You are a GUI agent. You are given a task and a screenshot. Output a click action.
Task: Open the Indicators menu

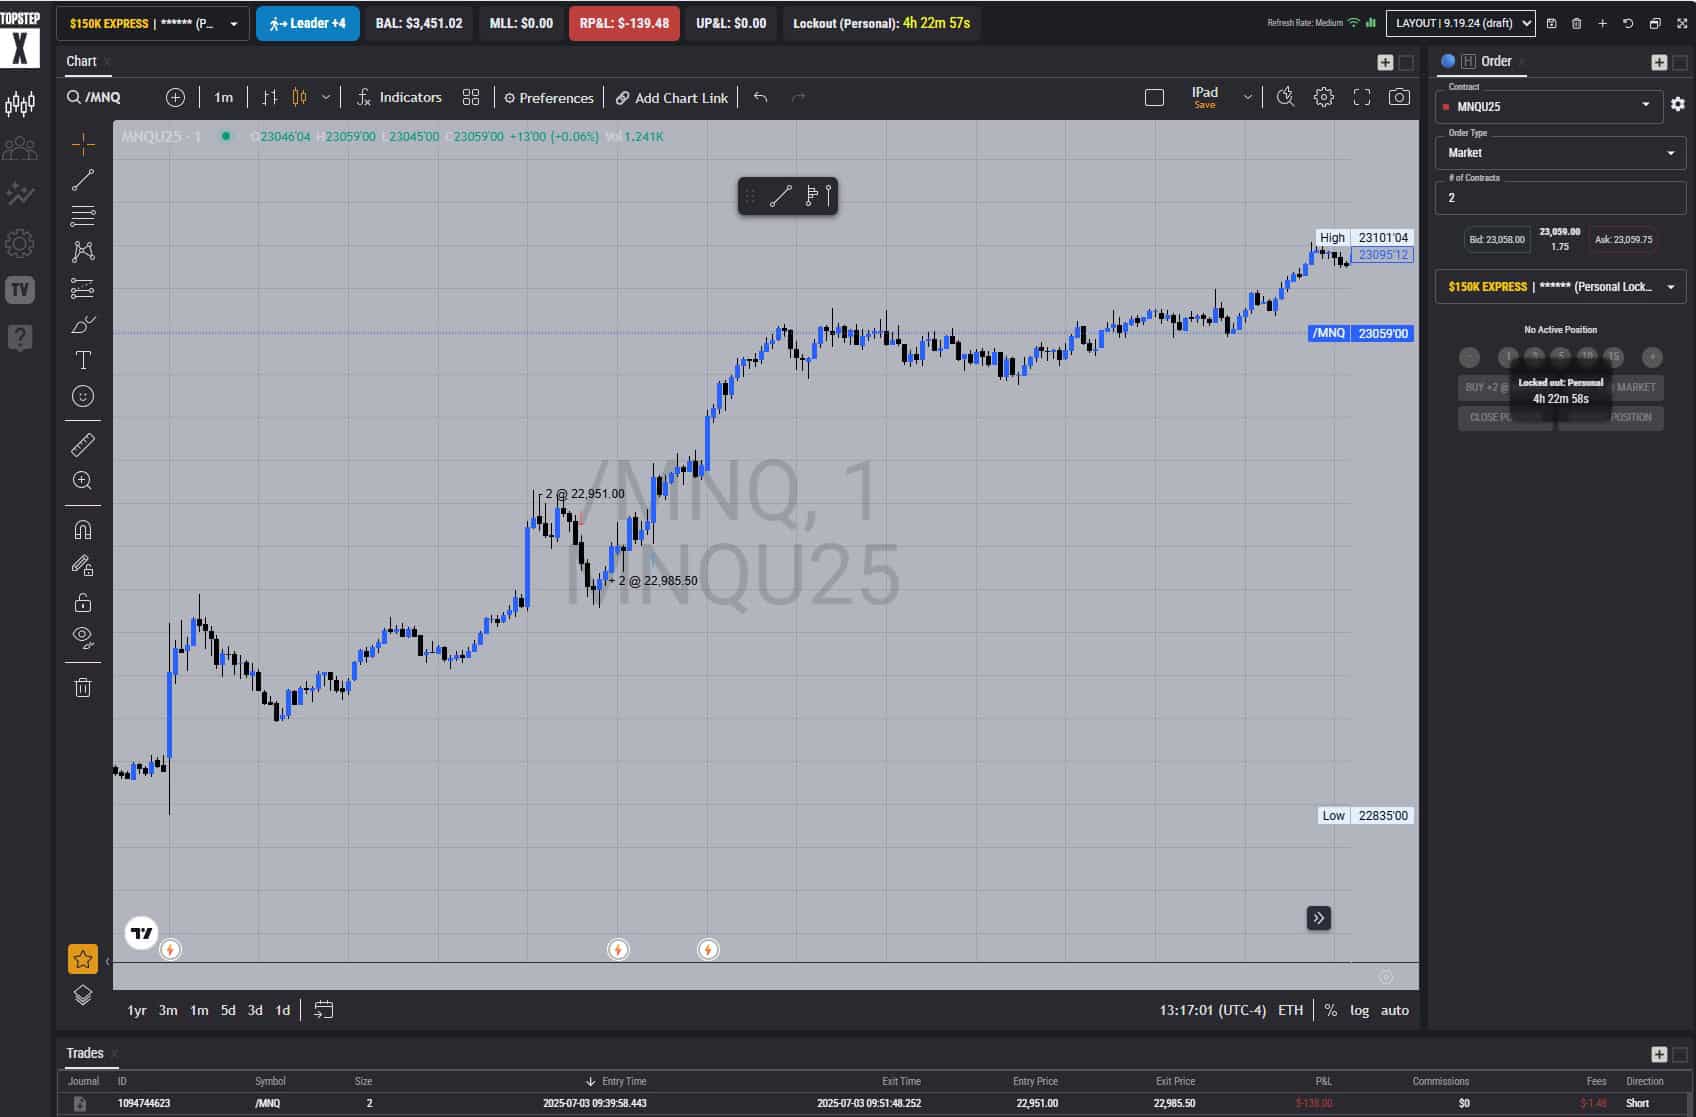click(x=399, y=97)
